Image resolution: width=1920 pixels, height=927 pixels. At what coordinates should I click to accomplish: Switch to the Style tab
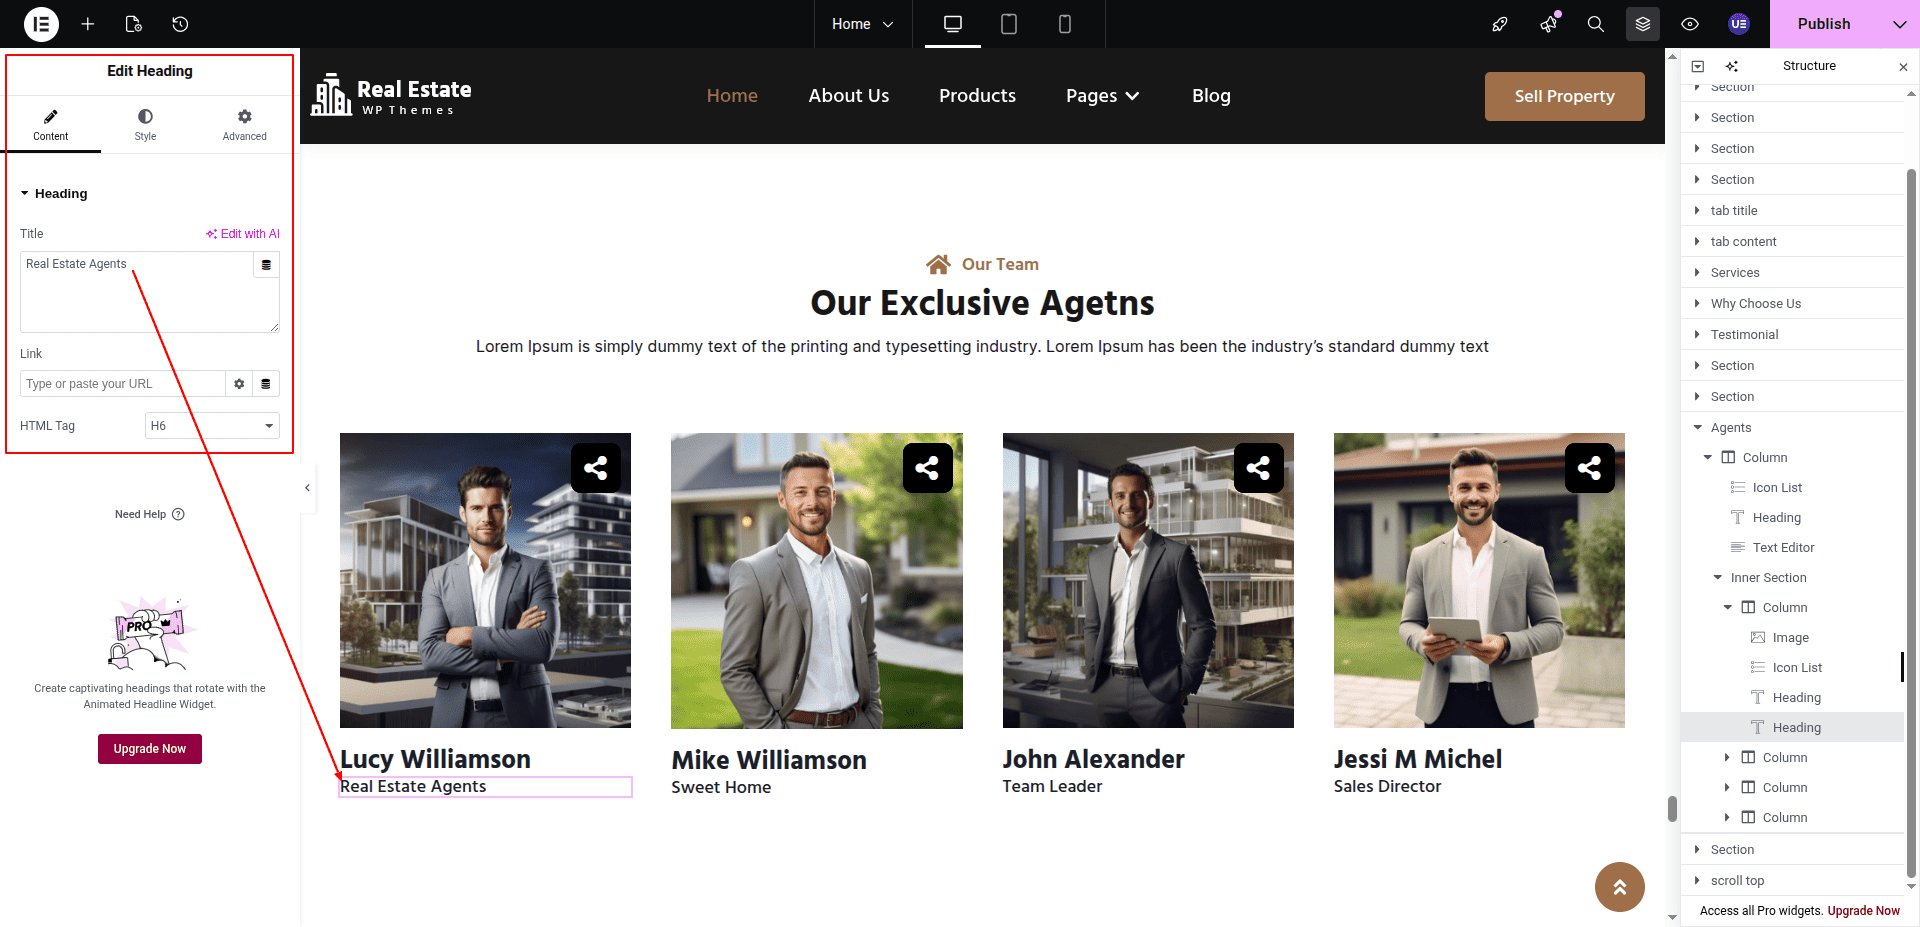(145, 125)
